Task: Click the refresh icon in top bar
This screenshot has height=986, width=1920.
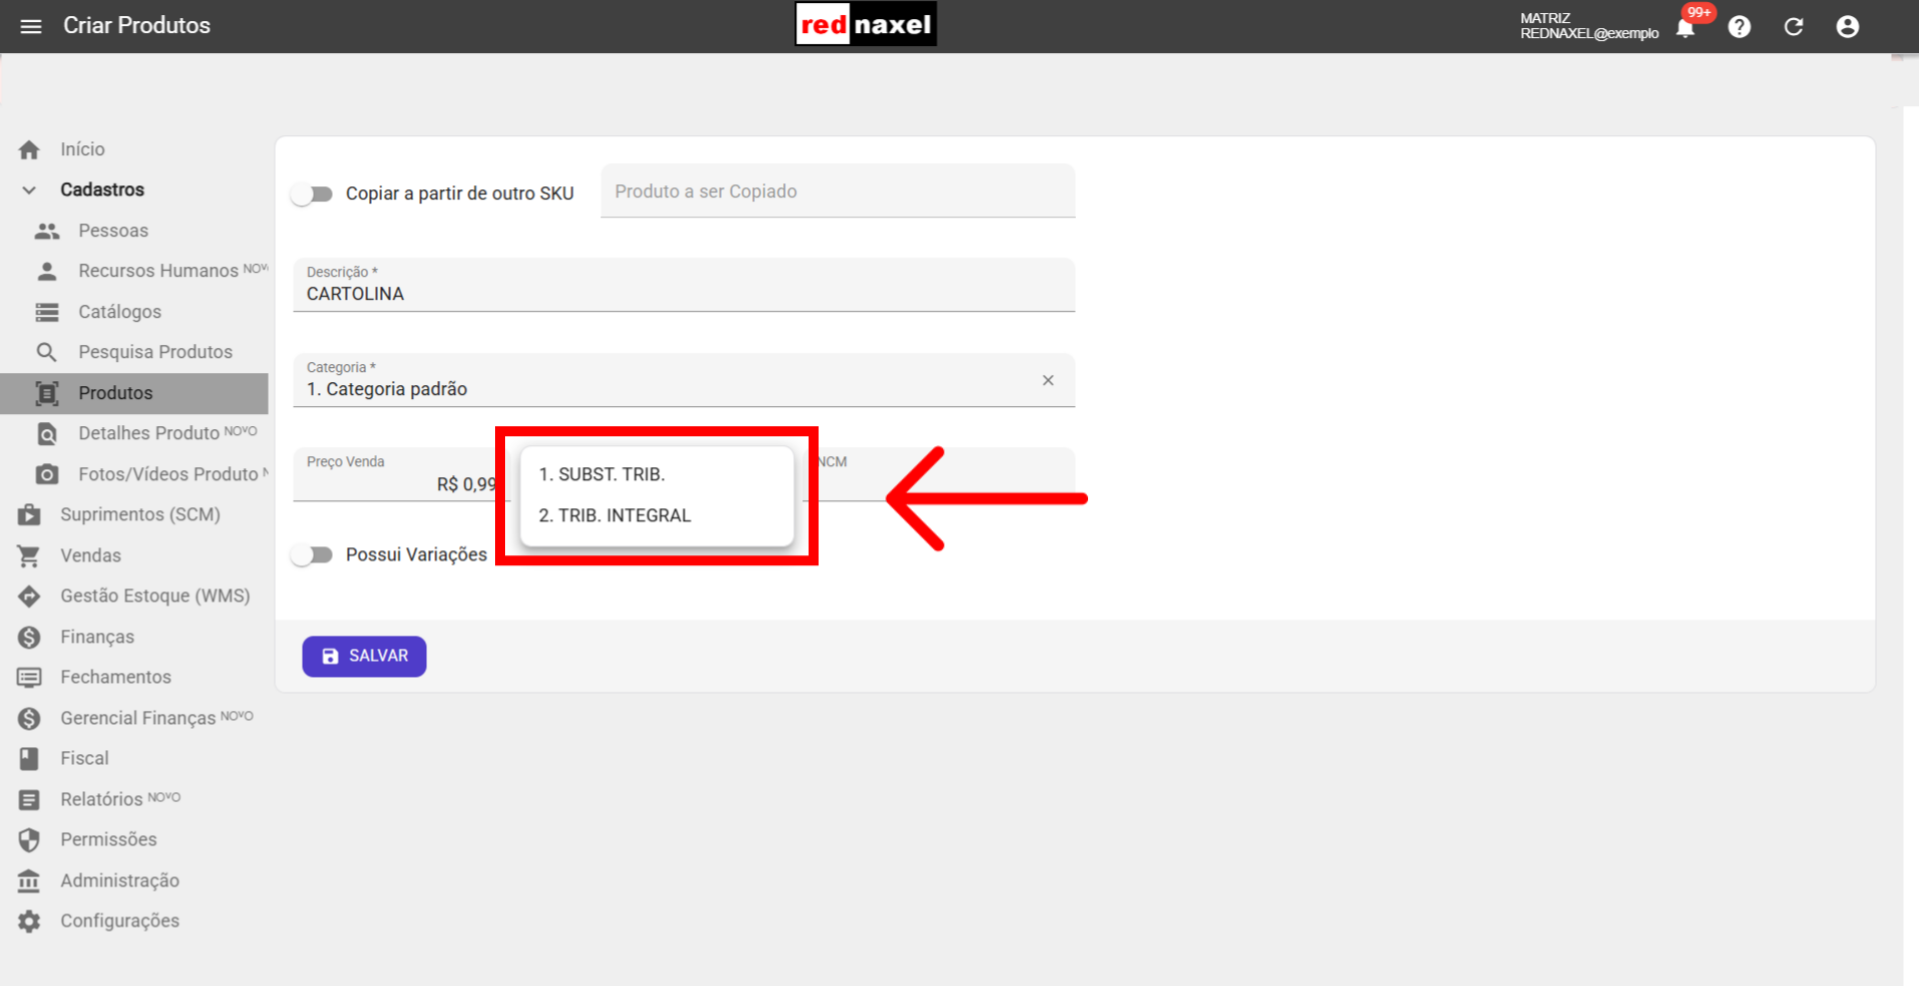Action: click(1794, 27)
